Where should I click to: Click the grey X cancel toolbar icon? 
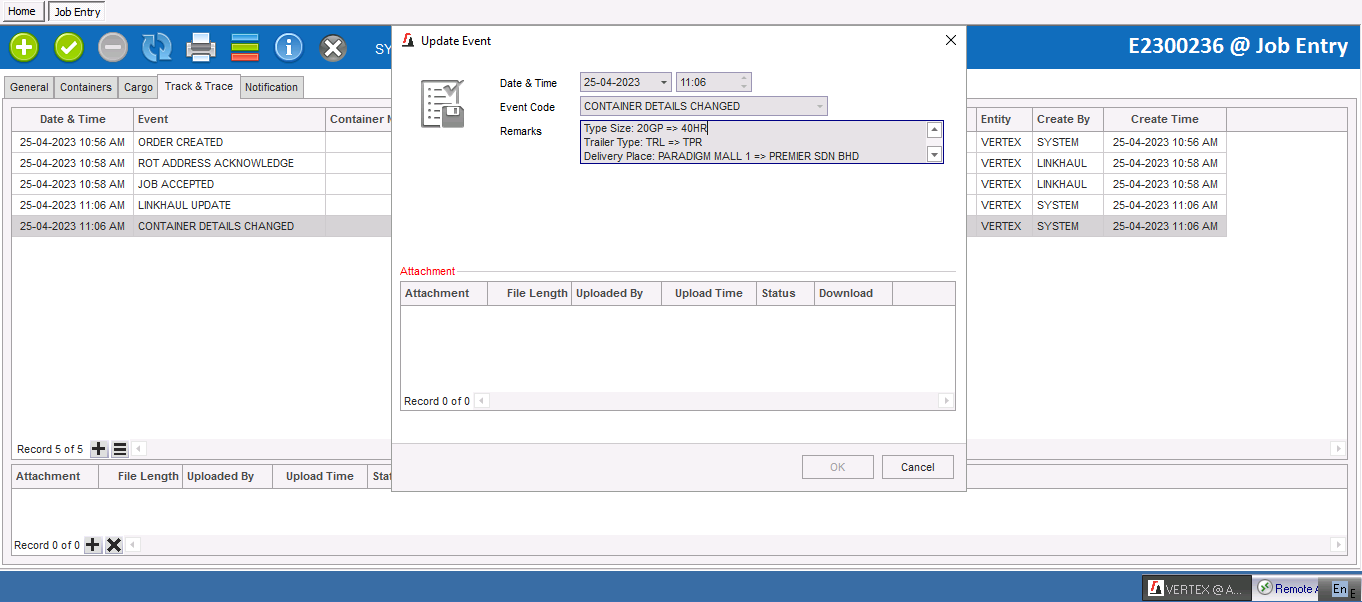click(x=333, y=47)
